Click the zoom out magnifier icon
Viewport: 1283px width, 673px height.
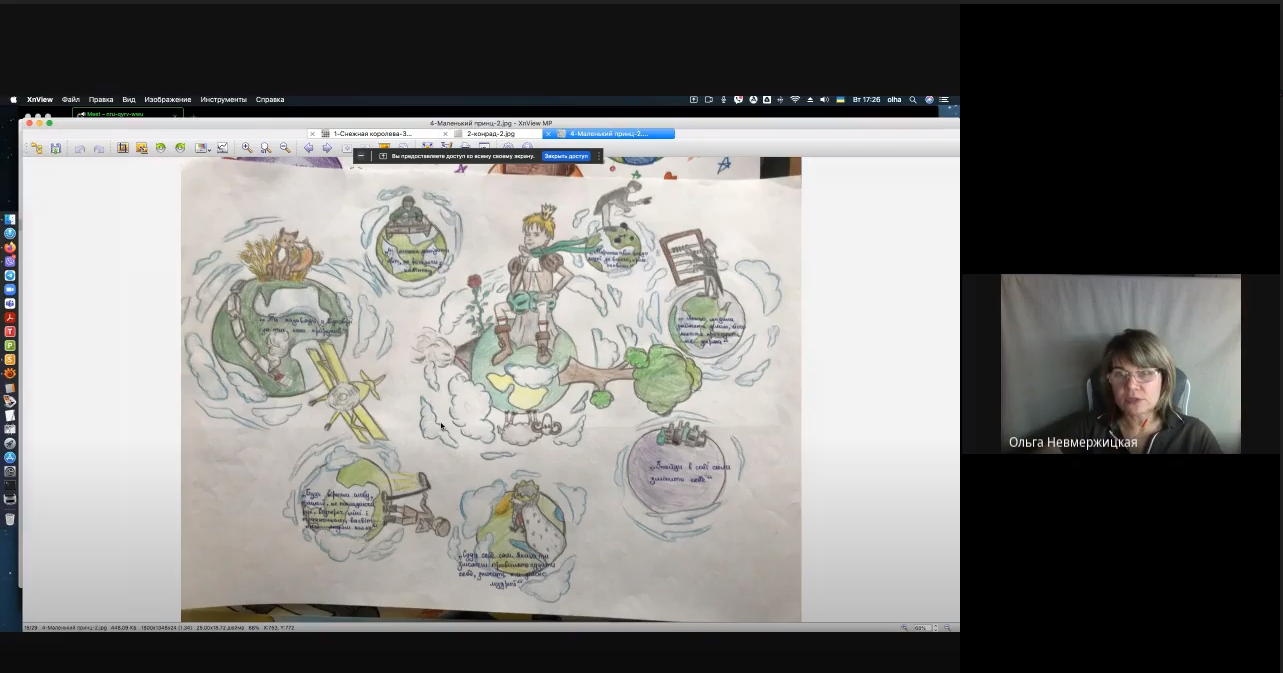tap(285, 148)
